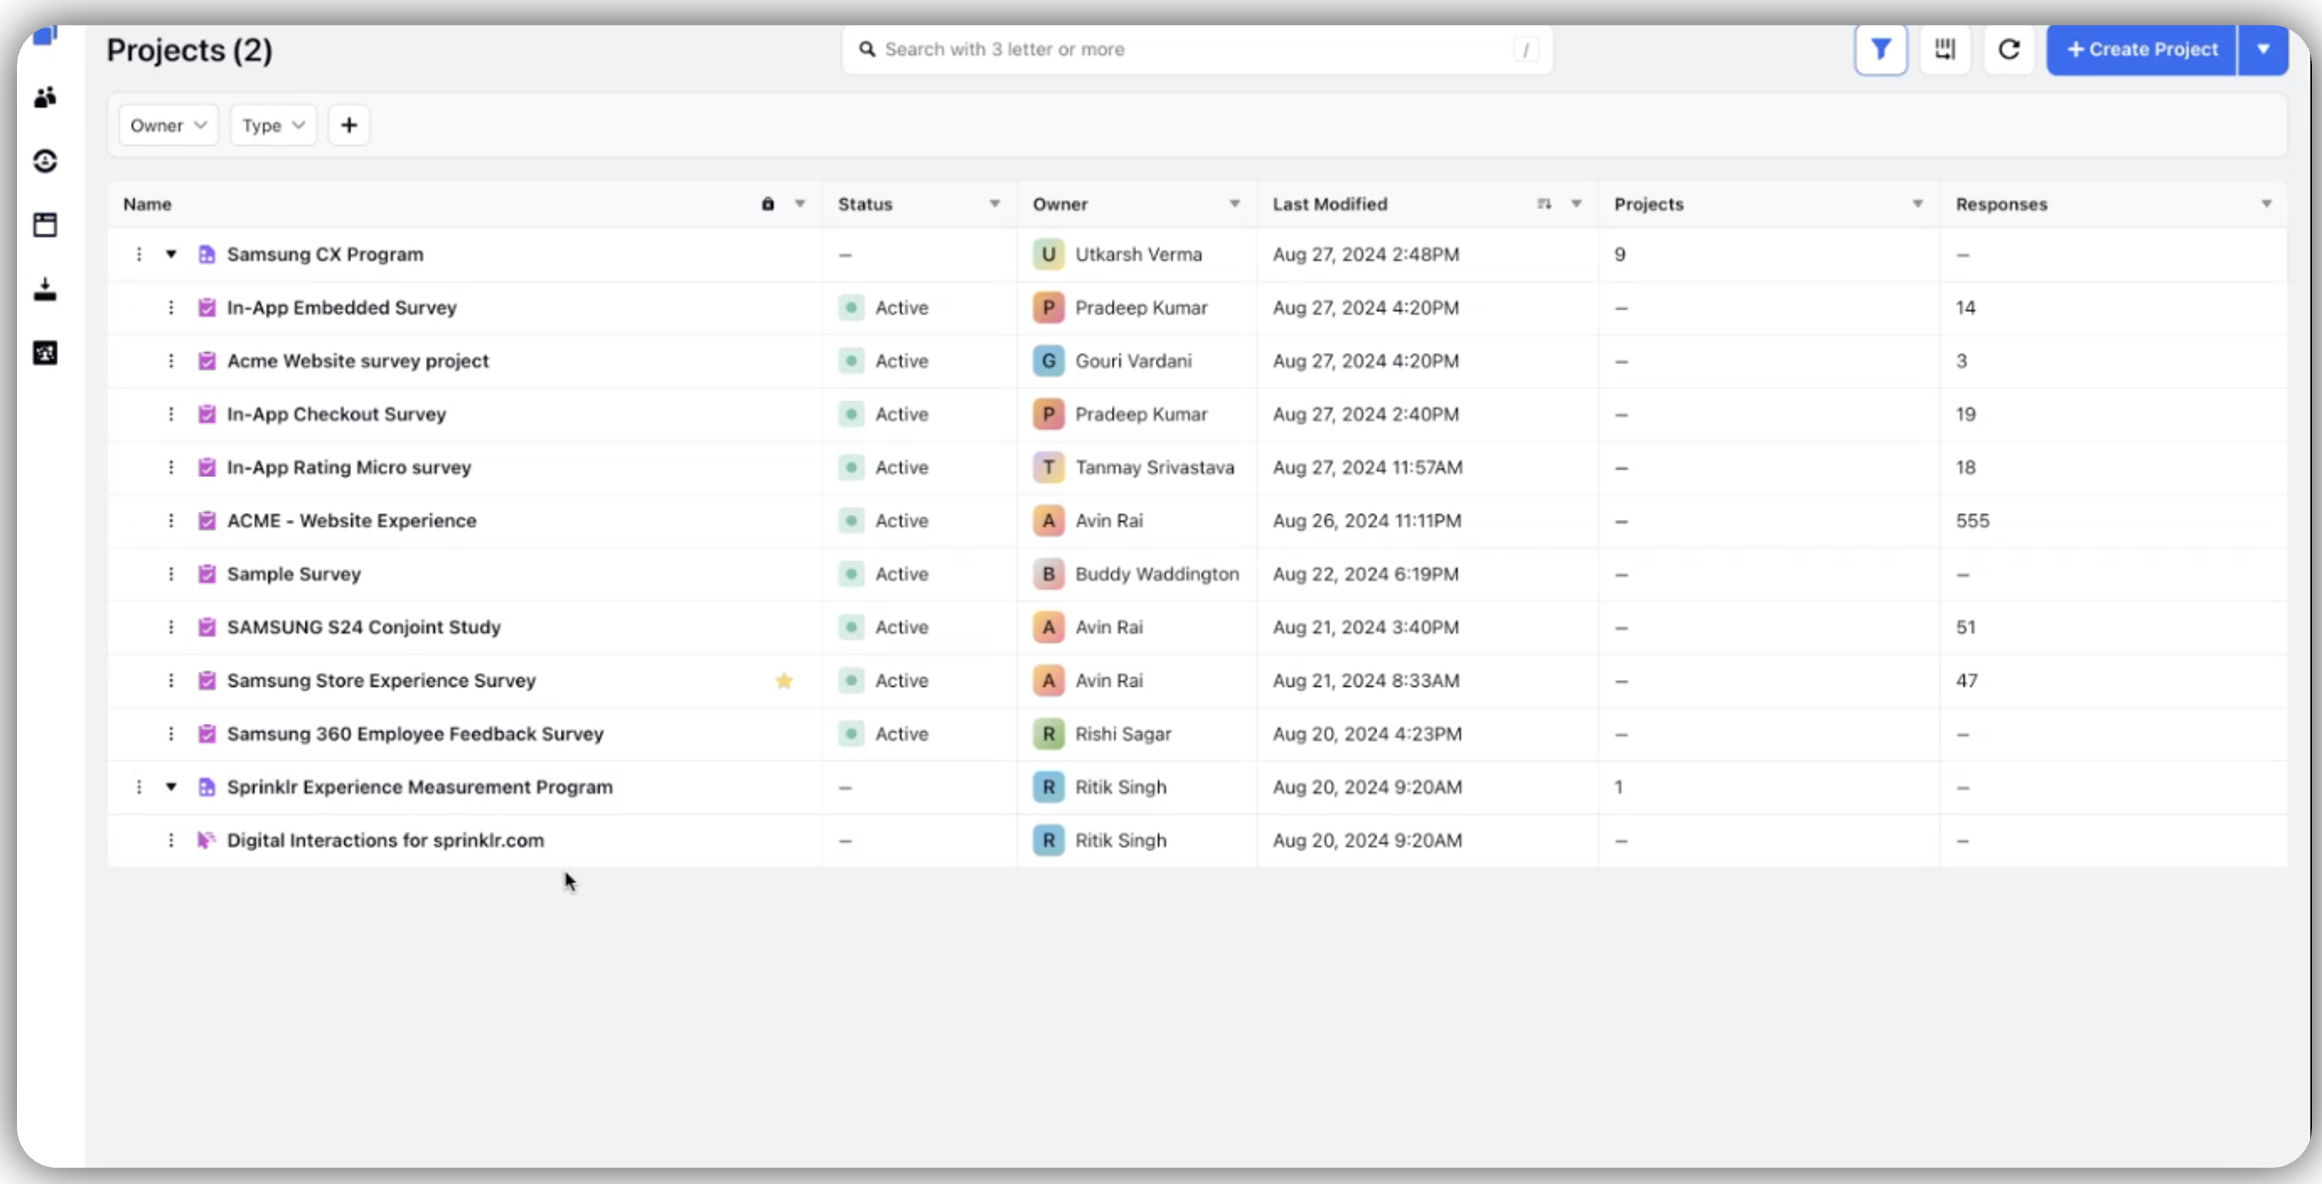Click owner Tanmay Srivastava
2322x1184 pixels.
pyautogui.click(x=1154, y=467)
